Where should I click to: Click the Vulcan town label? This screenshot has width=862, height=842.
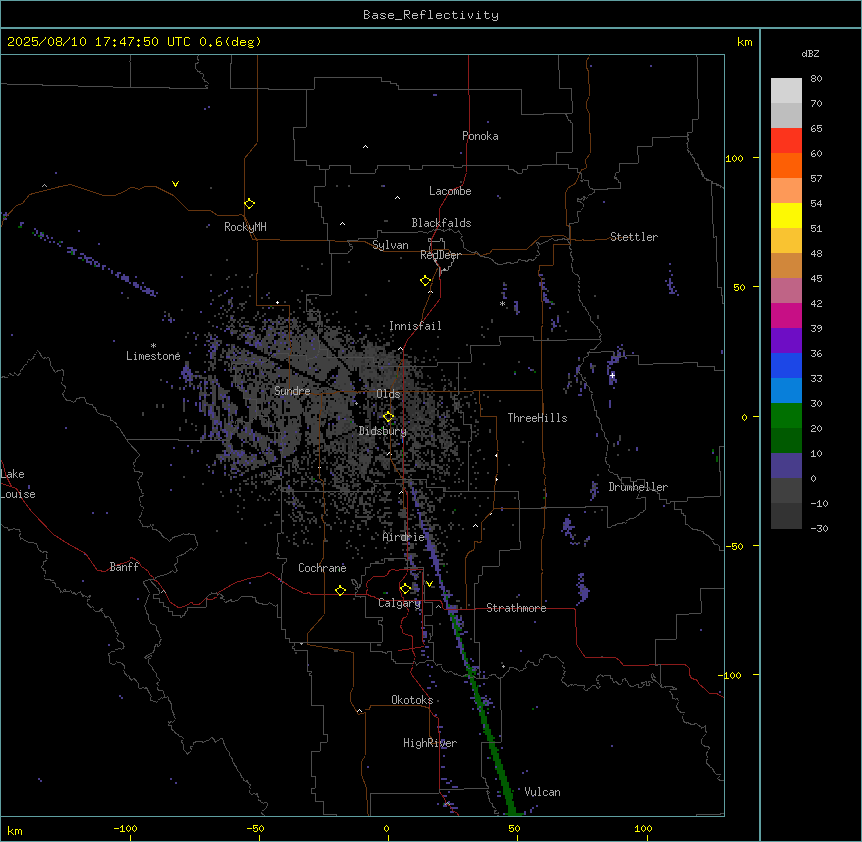click(x=543, y=792)
